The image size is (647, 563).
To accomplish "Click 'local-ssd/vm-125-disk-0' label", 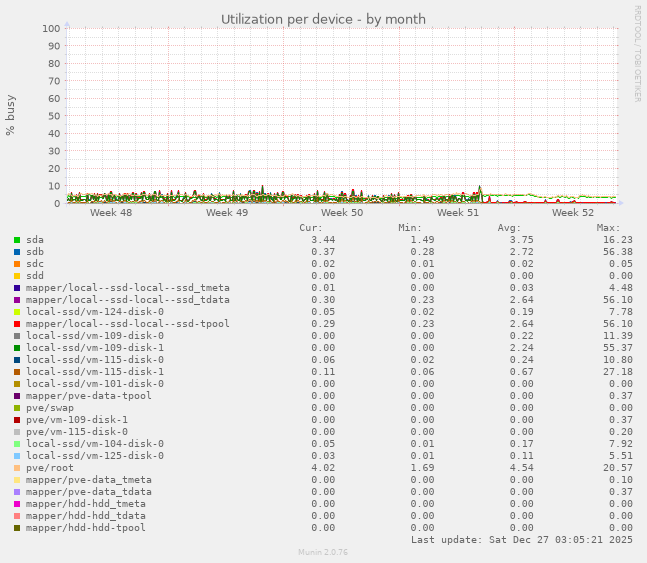I will click(95, 456).
